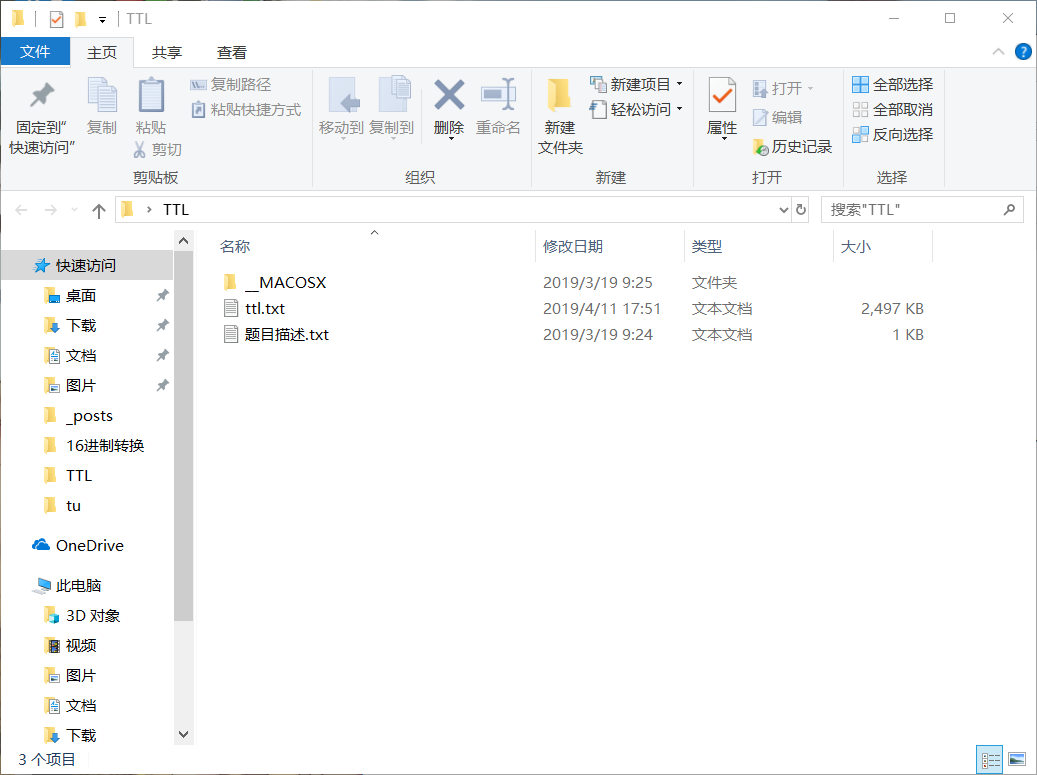Open TTL folder in sidebar
The height and width of the screenshot is (775, 1037).
pos(79,475)
